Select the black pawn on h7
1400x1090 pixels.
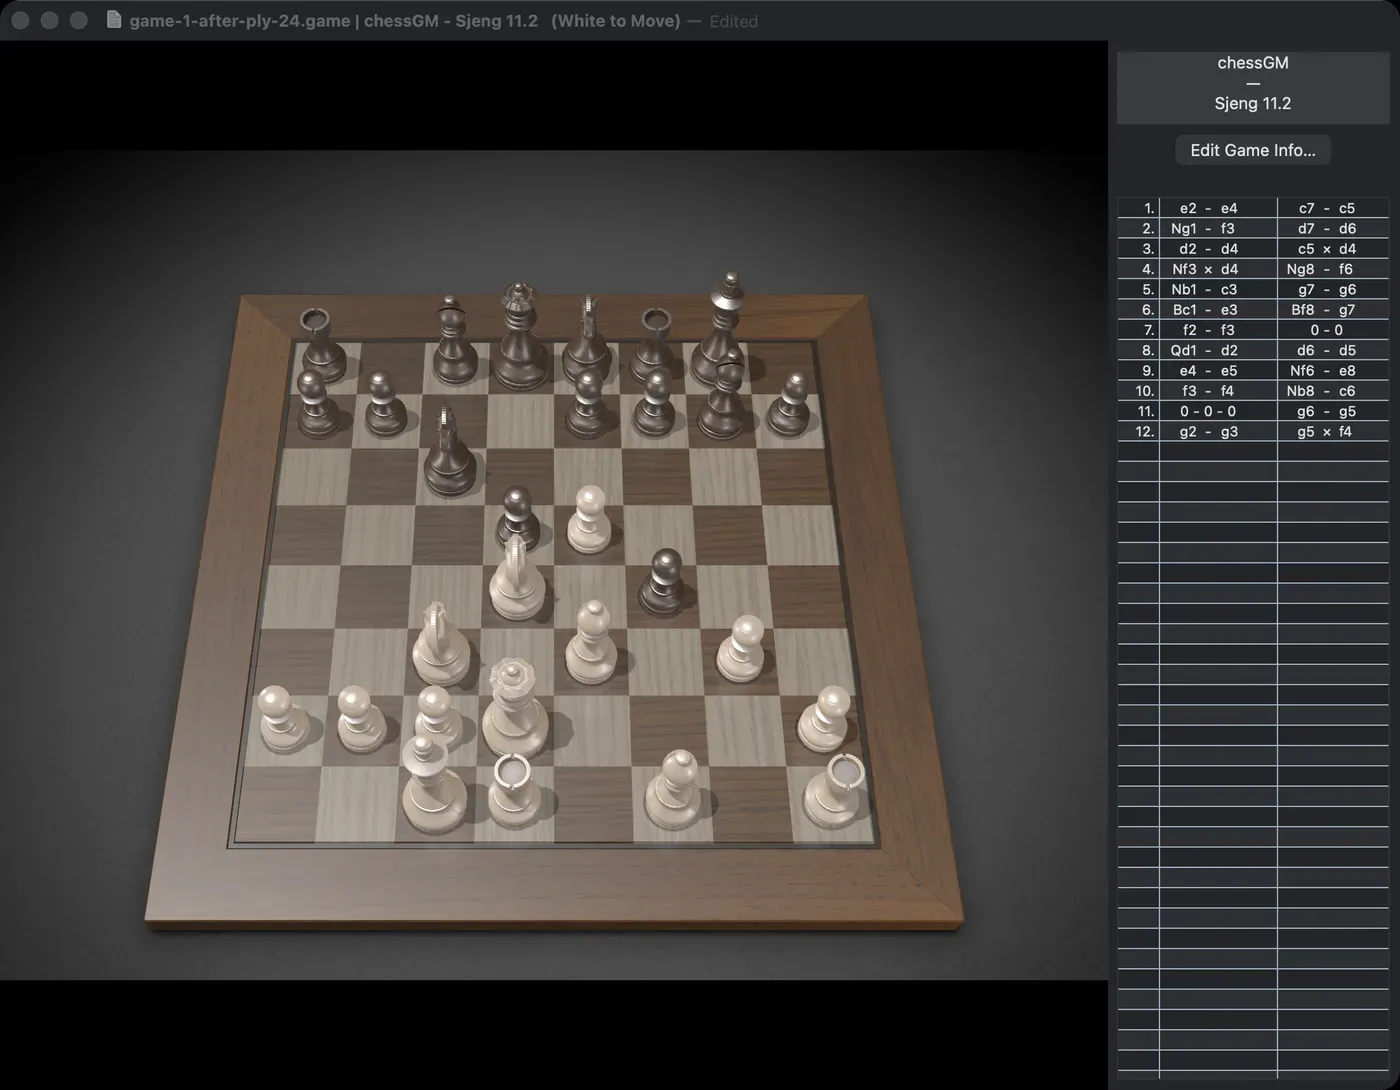[792, 404]
